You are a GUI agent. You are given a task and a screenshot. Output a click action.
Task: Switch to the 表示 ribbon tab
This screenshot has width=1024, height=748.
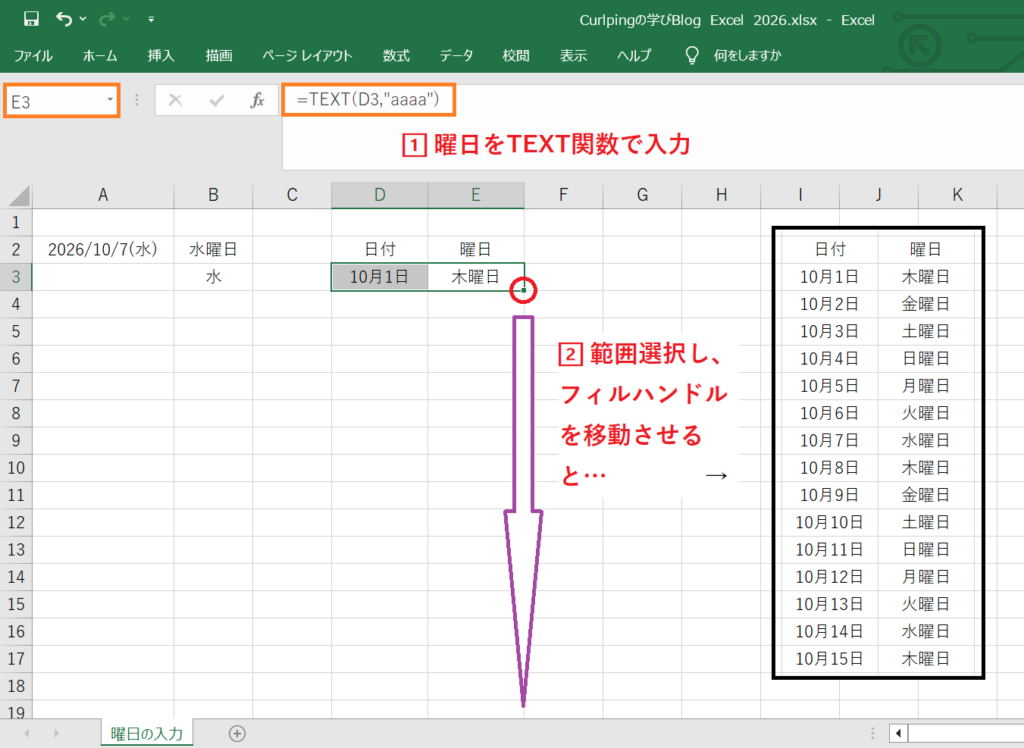click(x=573, y=56)
